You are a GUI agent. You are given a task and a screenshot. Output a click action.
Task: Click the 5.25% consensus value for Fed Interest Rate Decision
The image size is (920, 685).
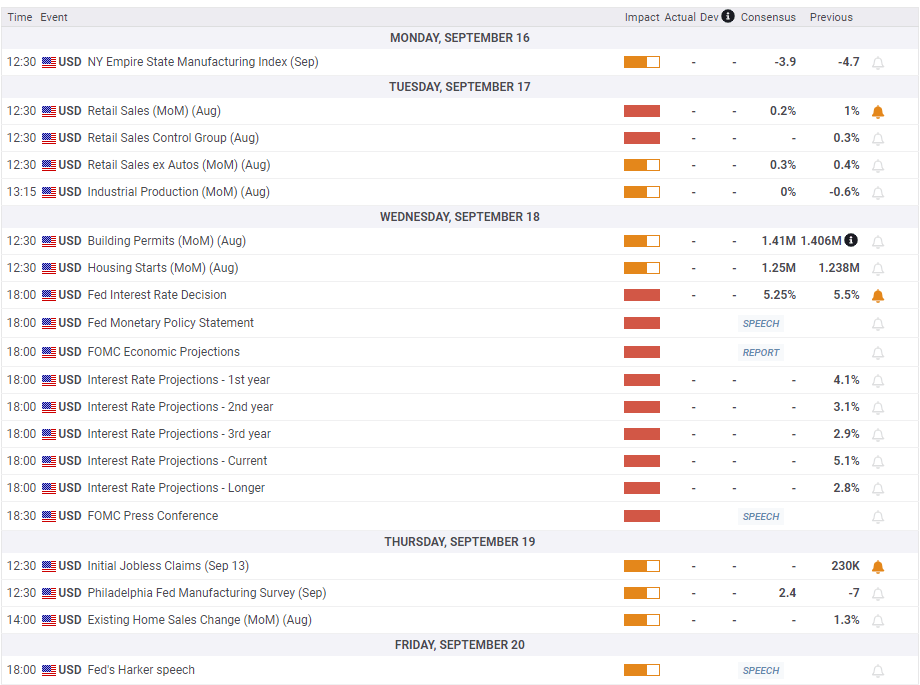pos(779,295)
